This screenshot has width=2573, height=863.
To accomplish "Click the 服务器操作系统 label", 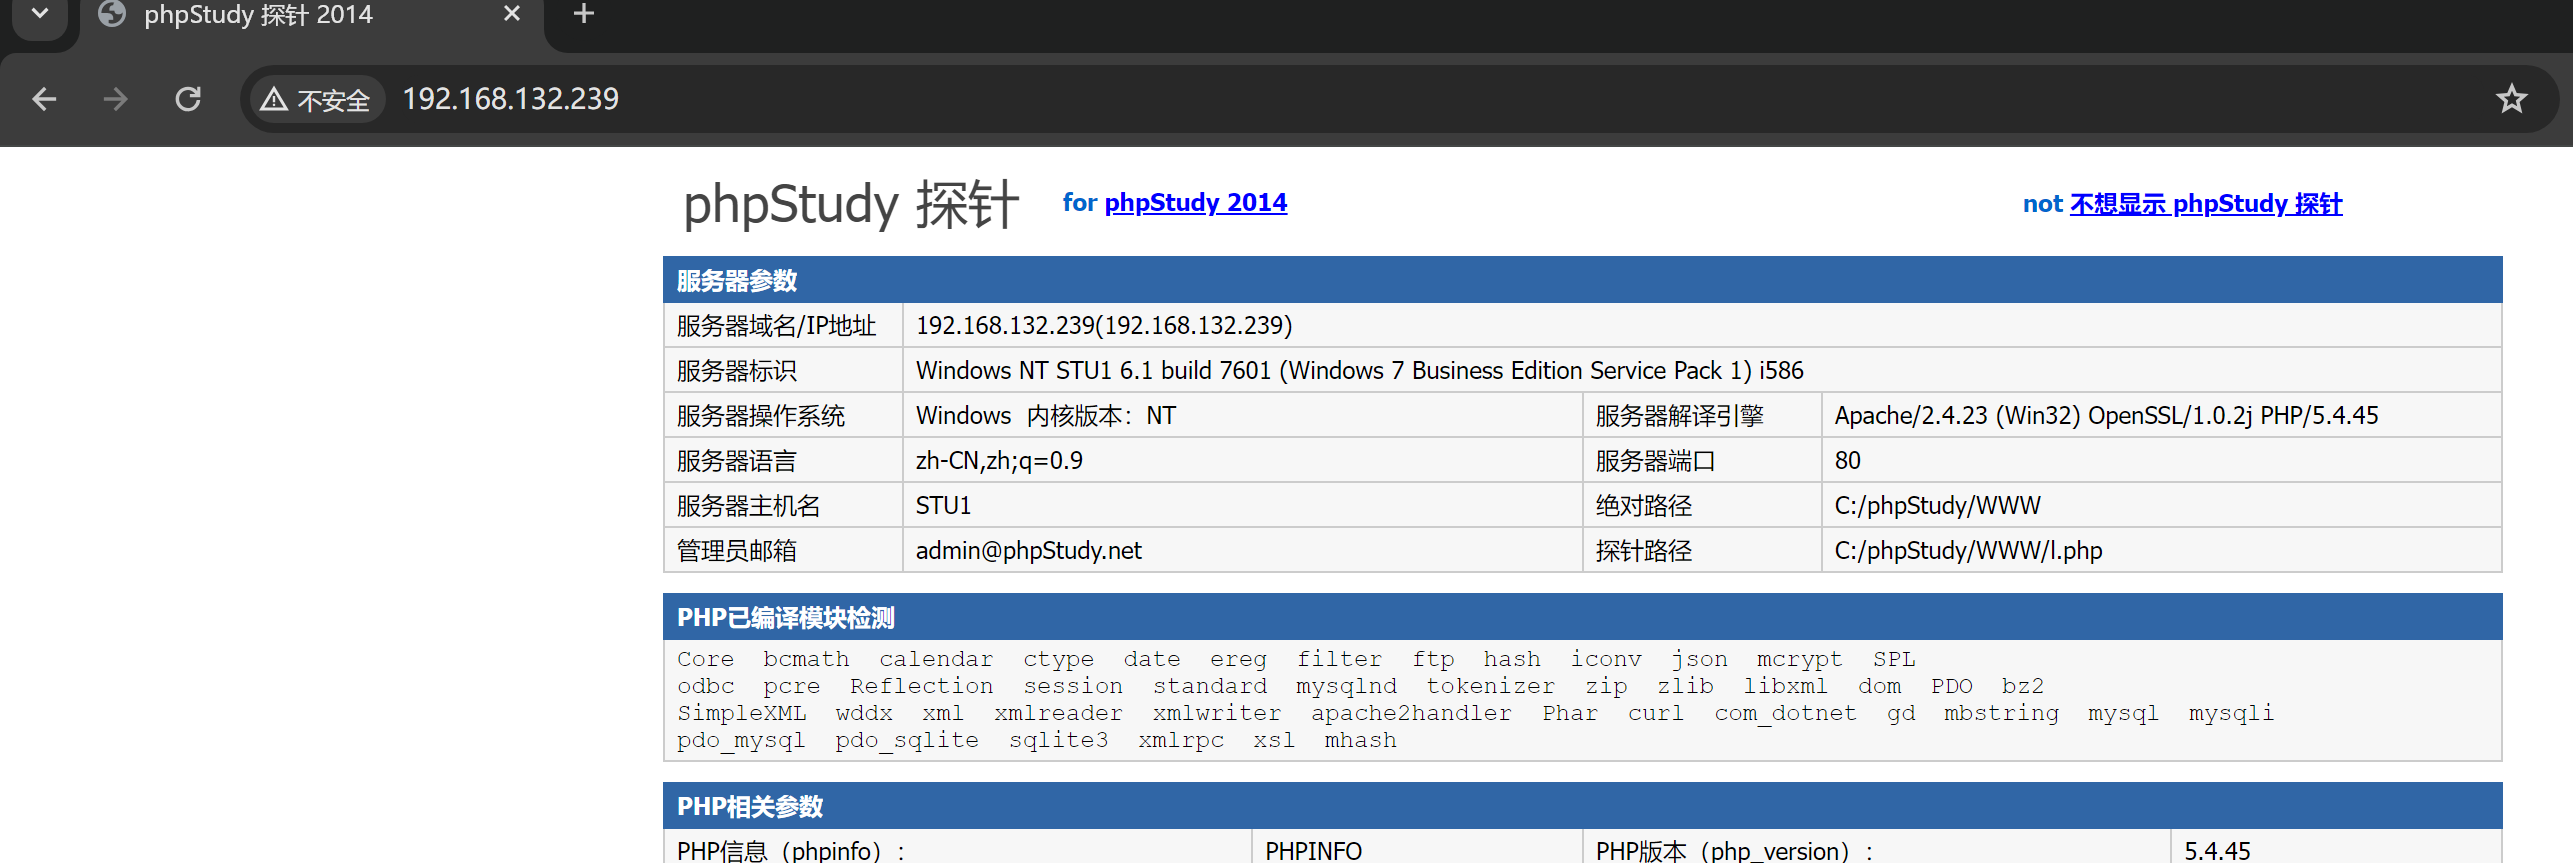I will tap(760, 416).
